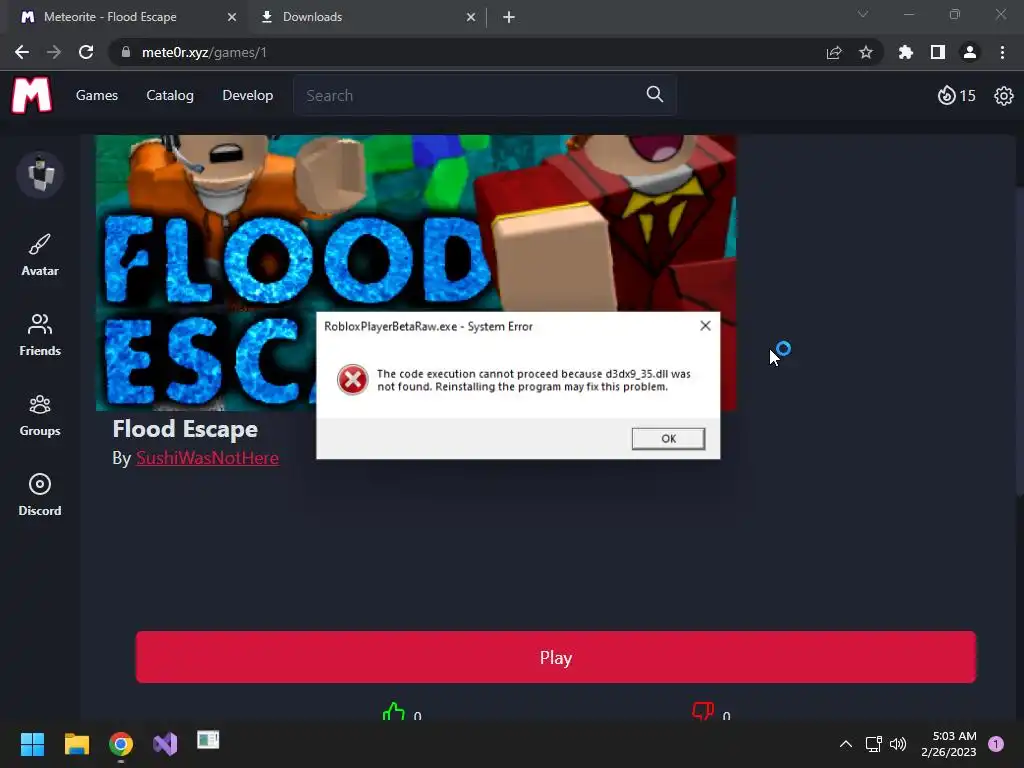Close the Downloads tab
1024x768 pixels.
(471, 17)
